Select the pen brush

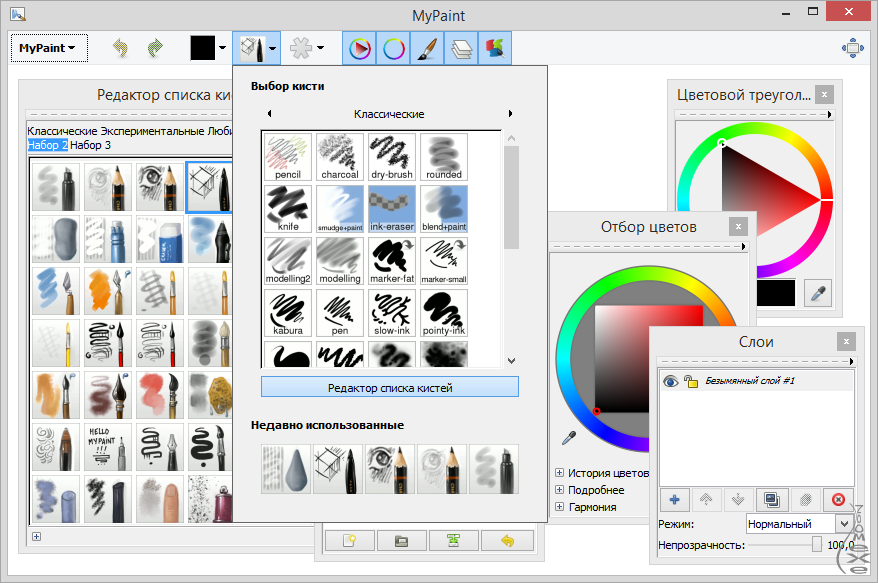click(340, 313)
